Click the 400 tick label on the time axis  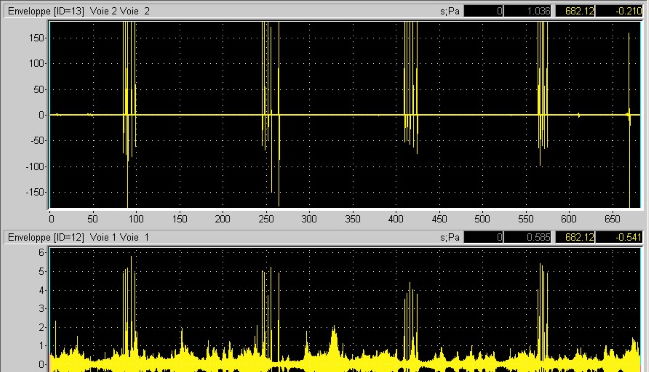pyautogui.click(x=396, y=219)
